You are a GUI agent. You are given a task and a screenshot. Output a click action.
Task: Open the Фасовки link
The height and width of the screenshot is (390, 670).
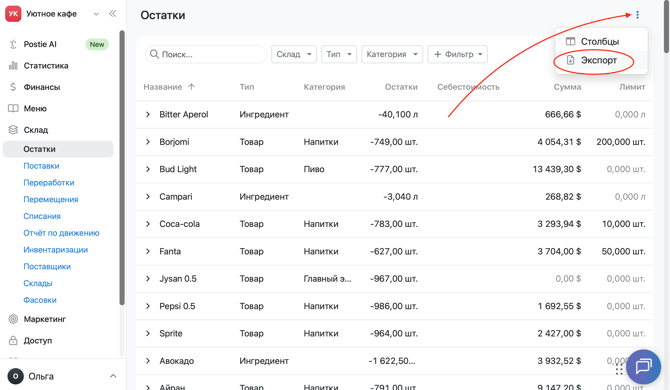point(40,300)
